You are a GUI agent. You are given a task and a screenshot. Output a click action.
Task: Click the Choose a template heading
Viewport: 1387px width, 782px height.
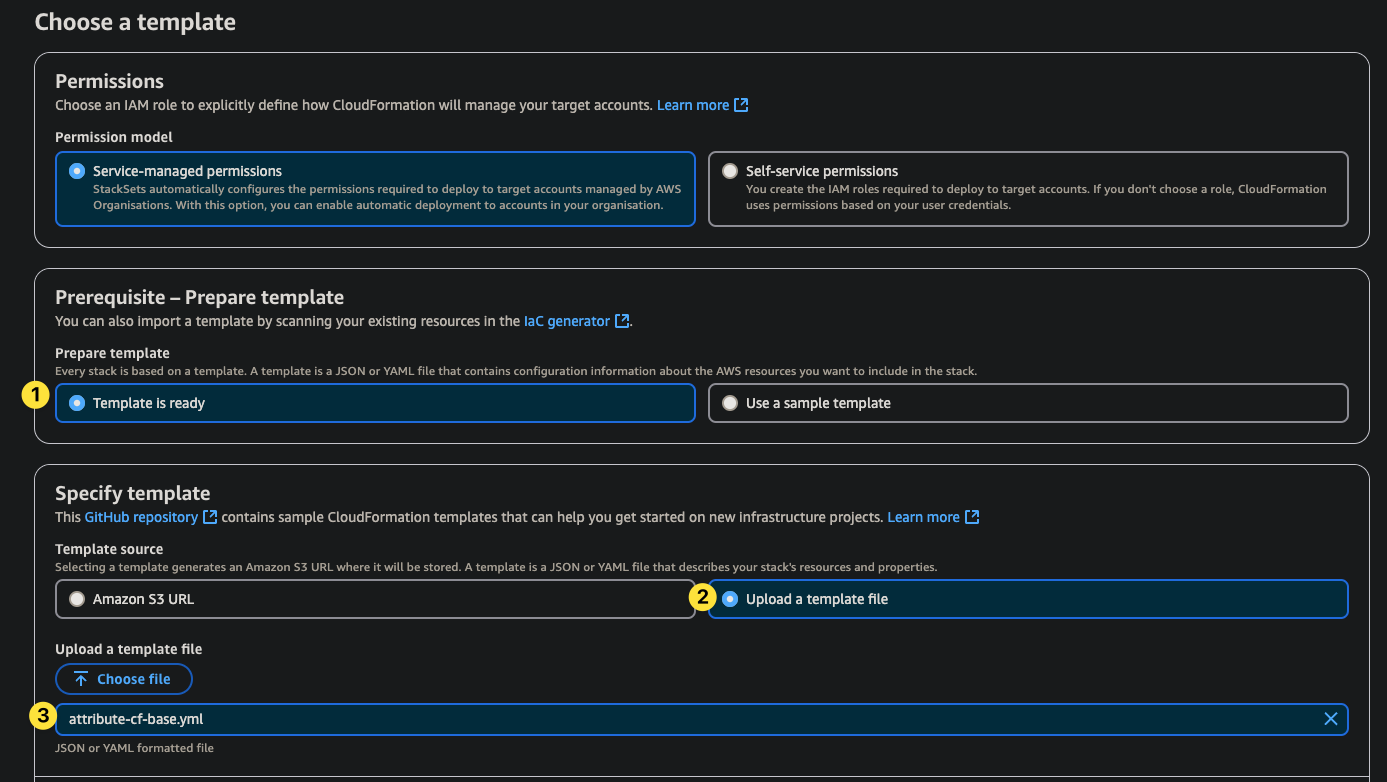click(x=135, y=22)
